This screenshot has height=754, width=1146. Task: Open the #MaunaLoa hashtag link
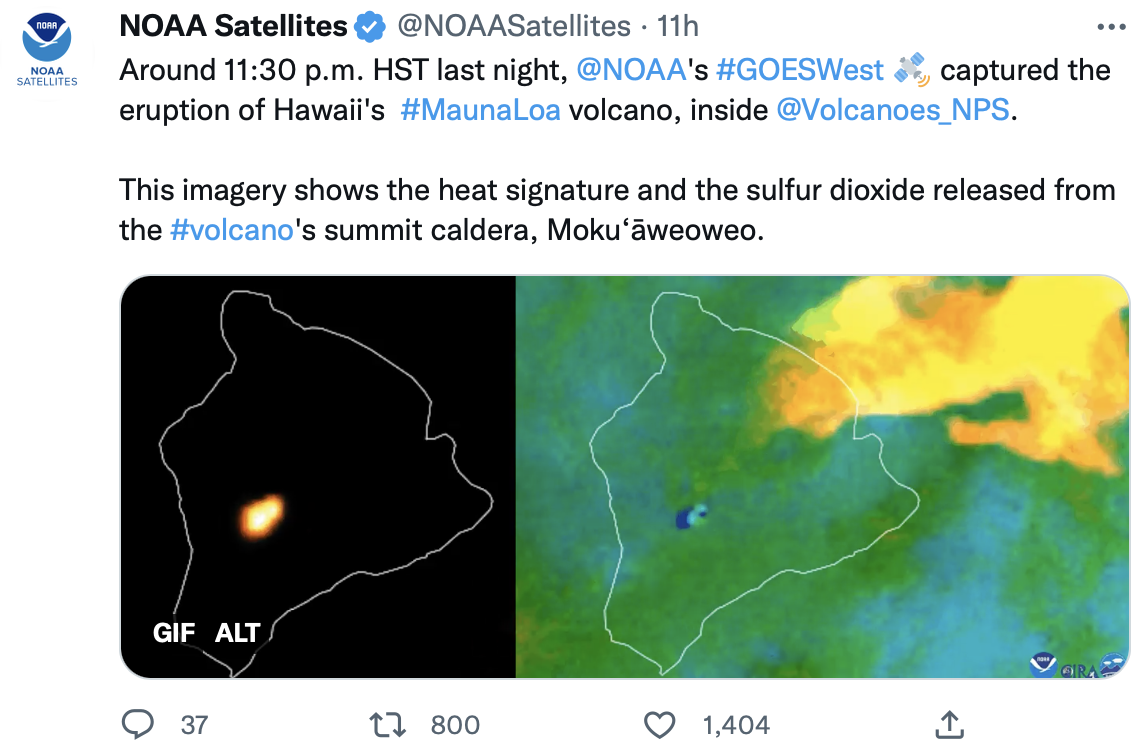tap(480, 110)
